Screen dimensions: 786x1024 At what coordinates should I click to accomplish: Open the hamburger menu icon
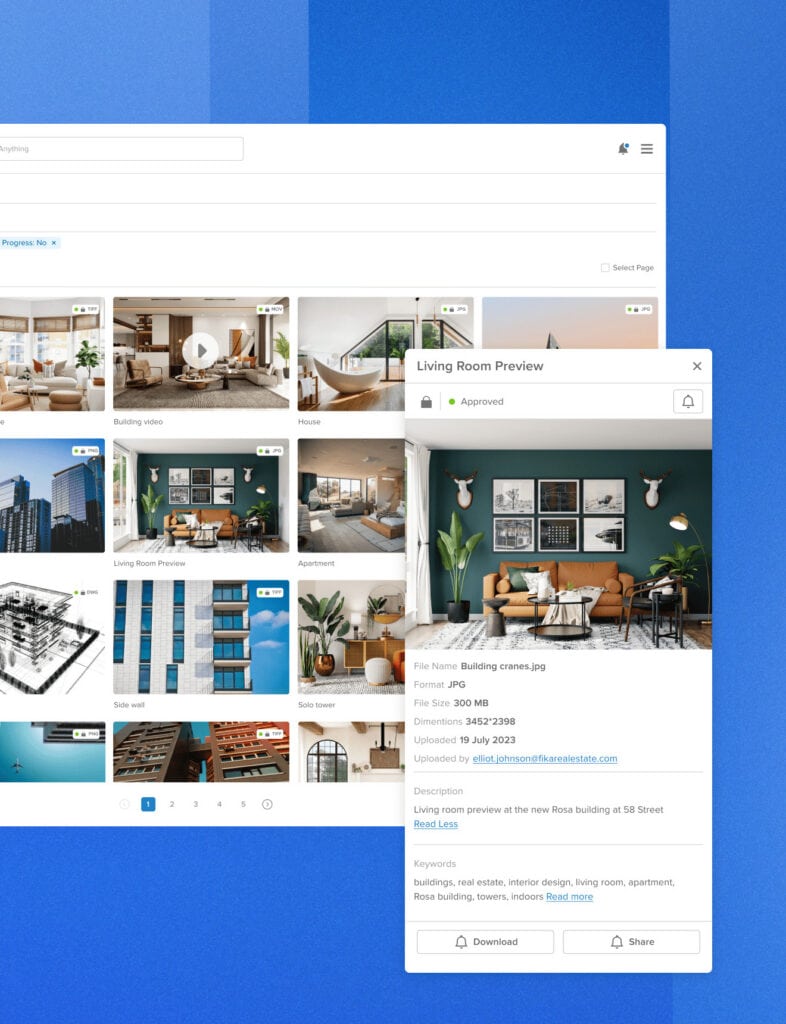647,149
